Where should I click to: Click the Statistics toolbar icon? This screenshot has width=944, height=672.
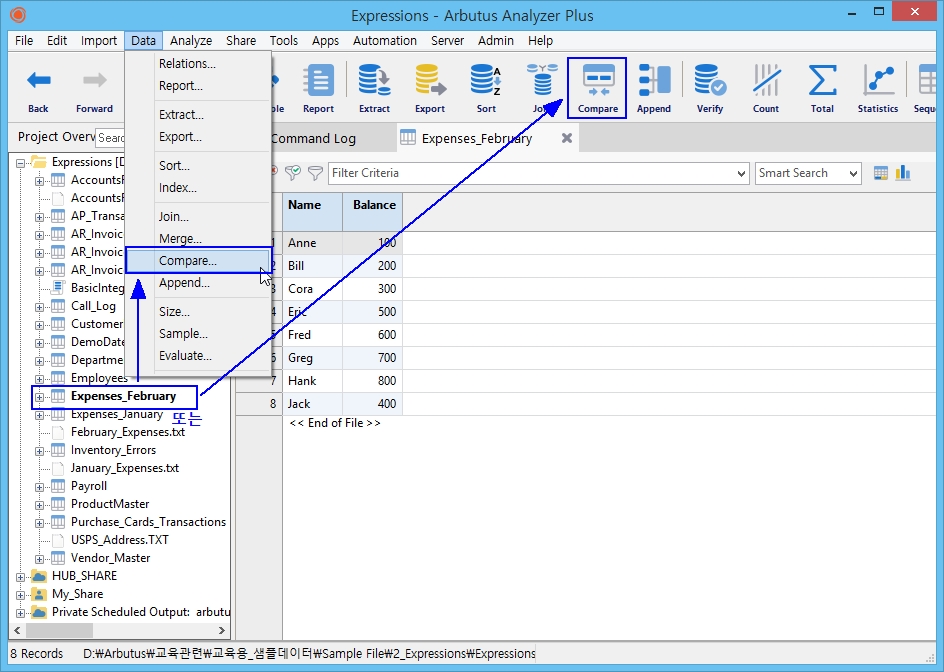pyautogui.click(x=878, y=81)
